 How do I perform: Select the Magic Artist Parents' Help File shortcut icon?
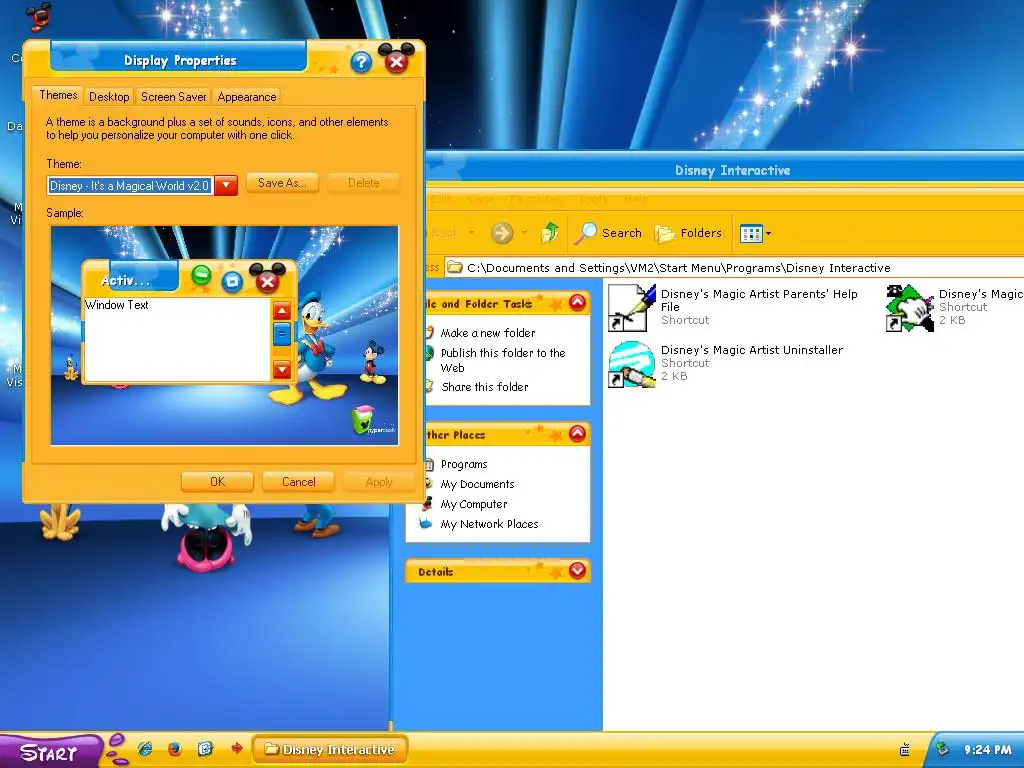tap(632, 307)
